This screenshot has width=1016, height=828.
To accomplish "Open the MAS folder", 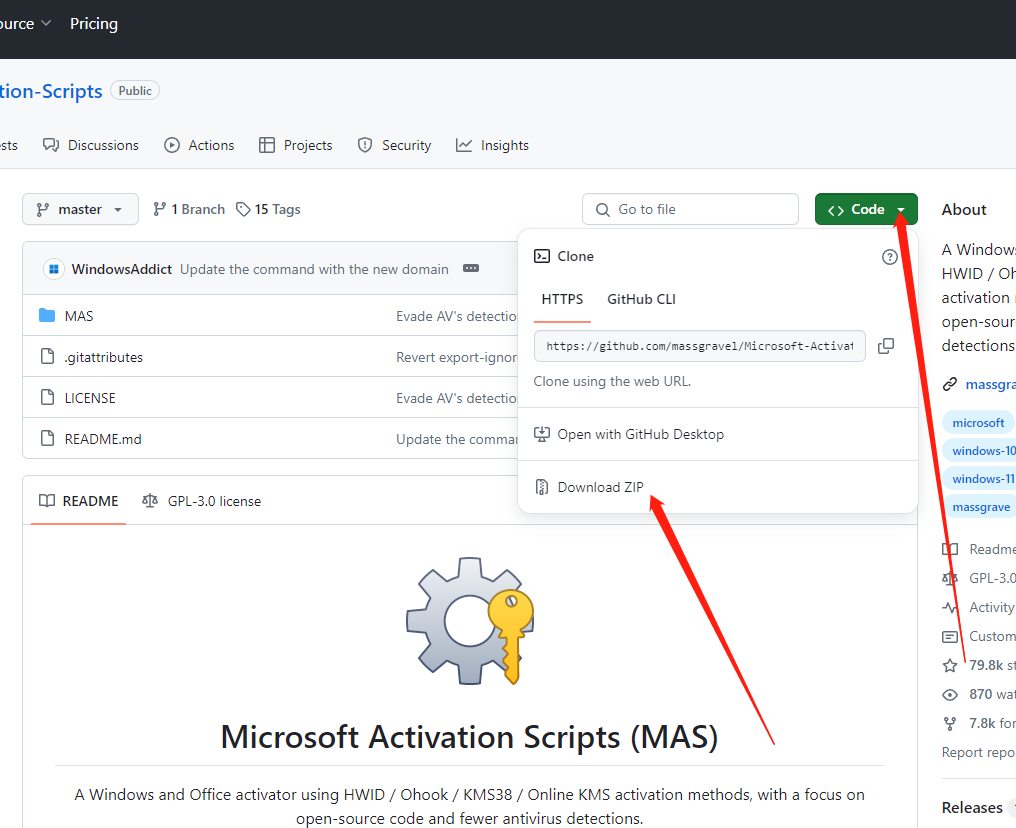I will click(79, 316).
